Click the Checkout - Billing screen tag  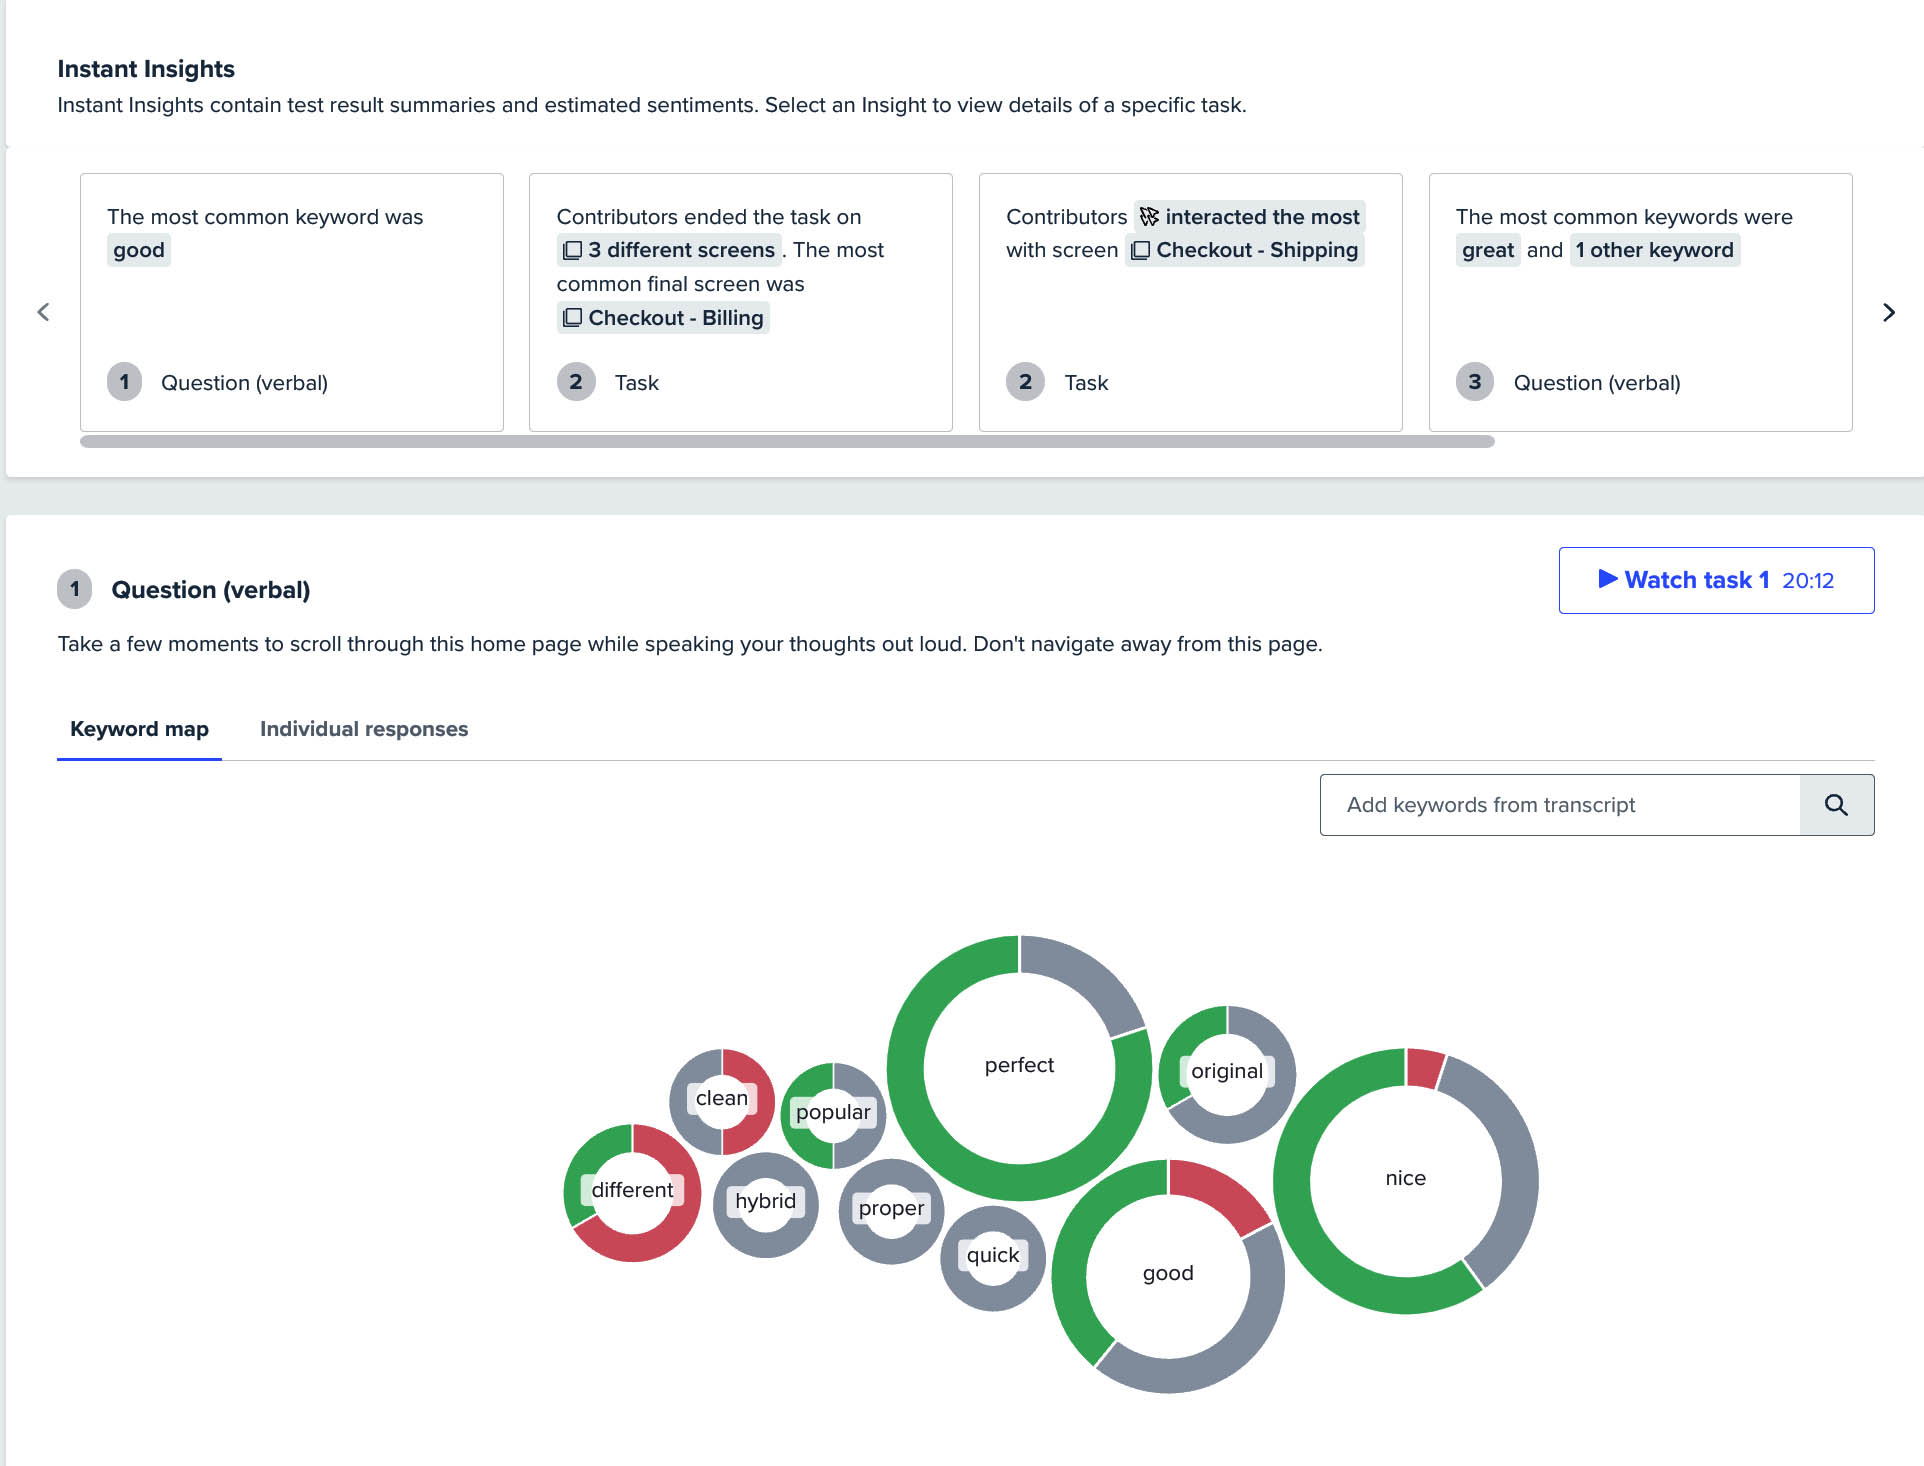tap(664, 318)
